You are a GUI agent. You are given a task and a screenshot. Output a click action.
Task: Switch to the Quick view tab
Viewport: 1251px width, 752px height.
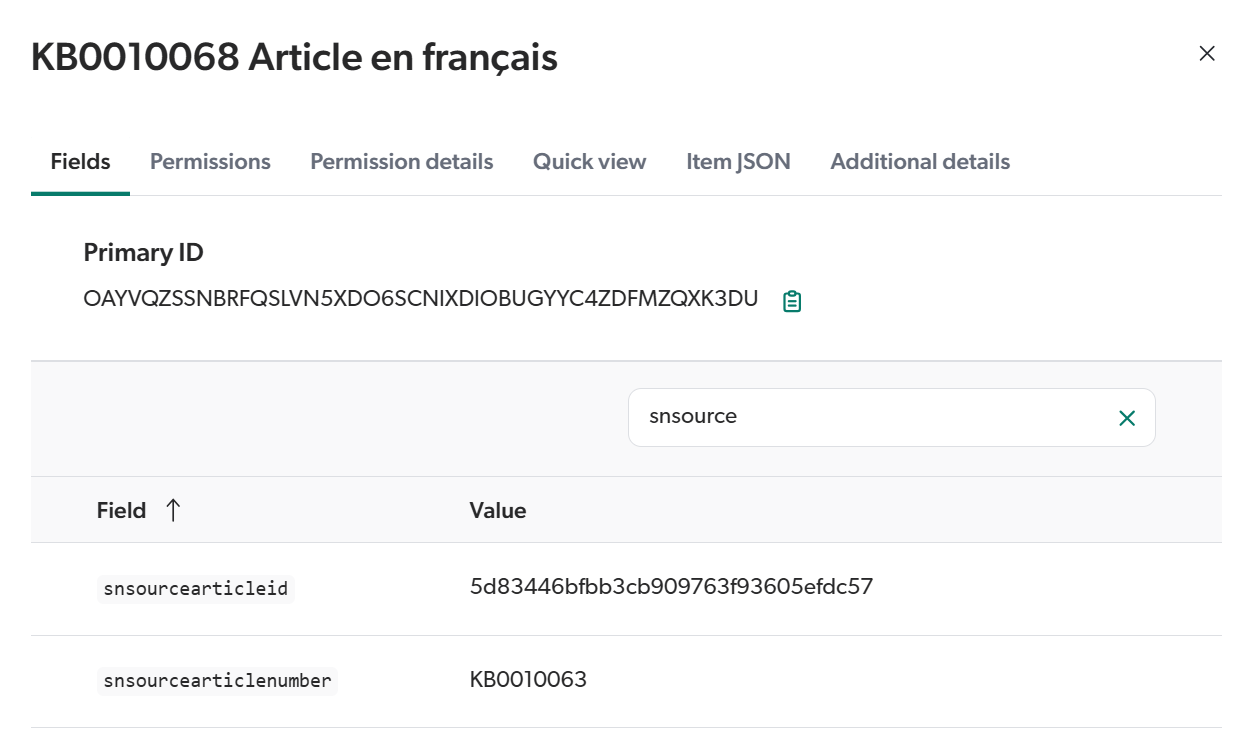[589, 162]
